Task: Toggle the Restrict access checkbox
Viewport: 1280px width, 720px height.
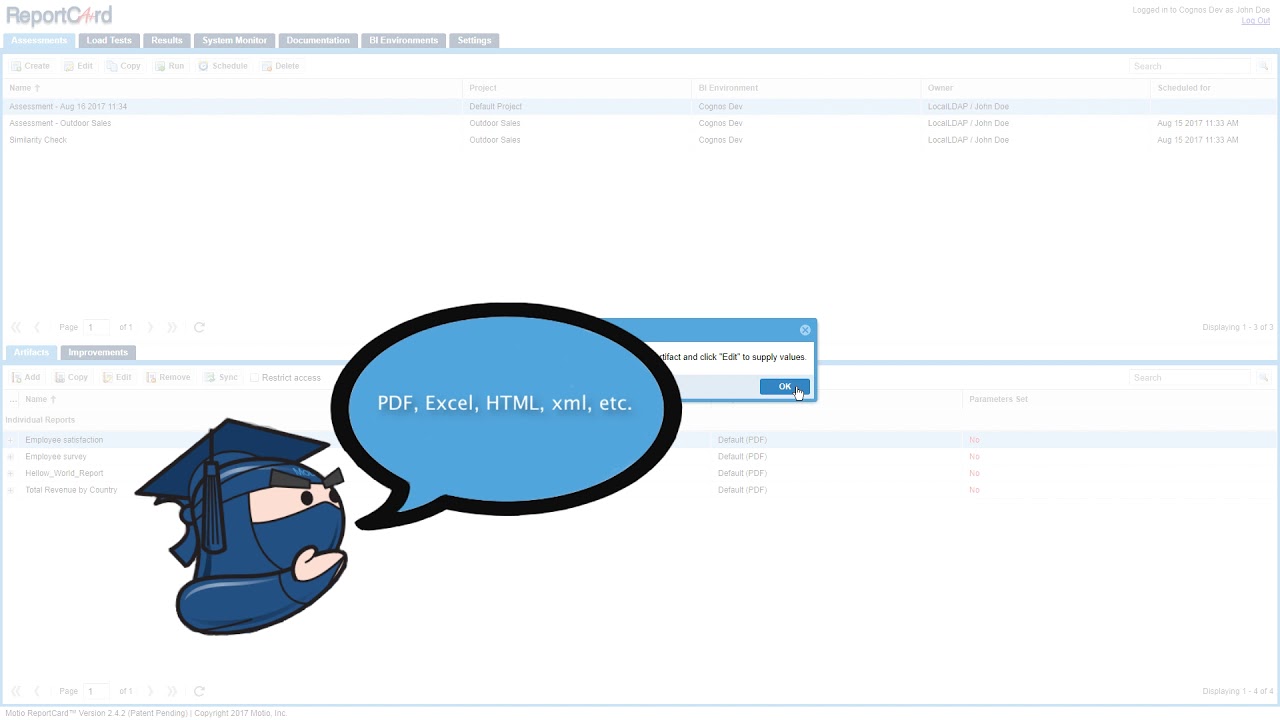Action: [255, 378]
